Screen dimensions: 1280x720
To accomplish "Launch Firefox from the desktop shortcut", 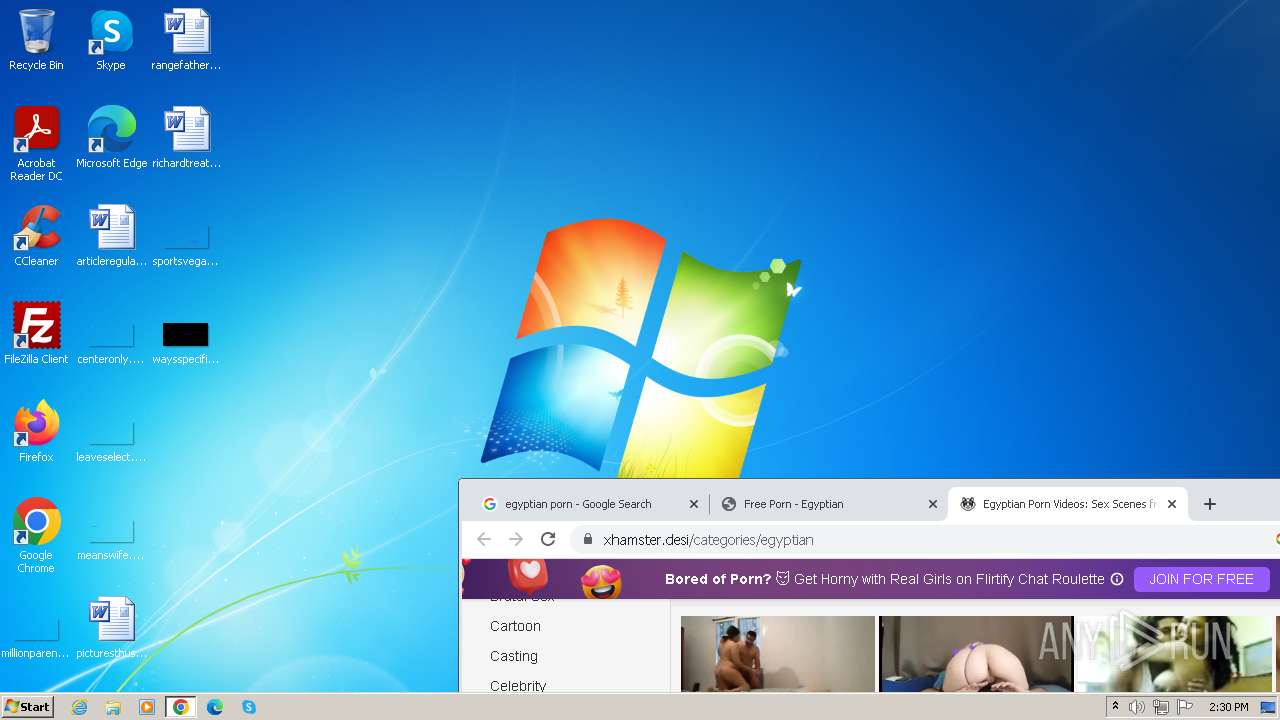I will (x=36, y=432).
